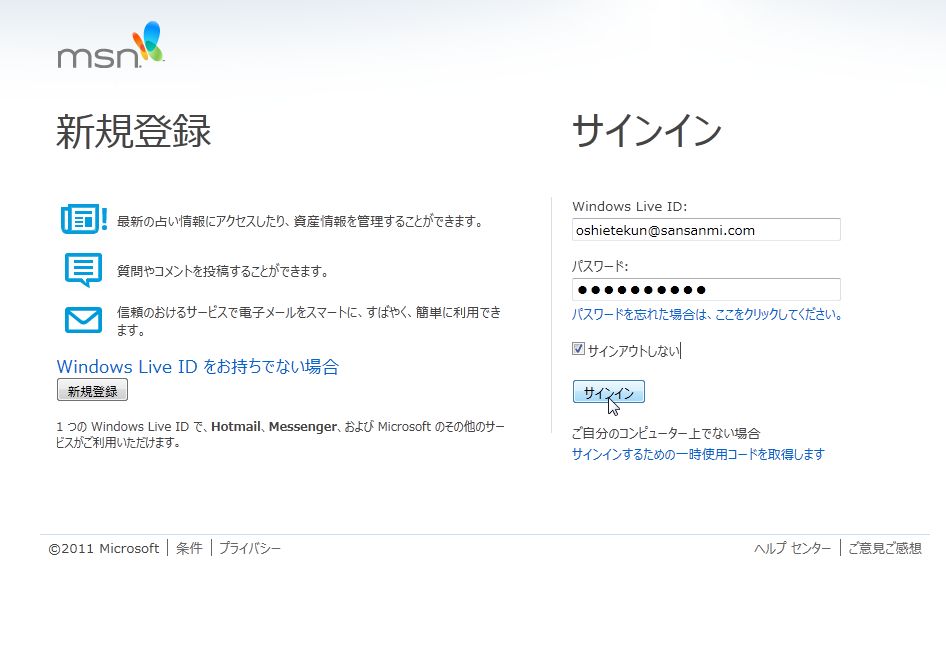Screen dimensions: 946x658
Task: Click the サインイン button
Action: point(609,392)
